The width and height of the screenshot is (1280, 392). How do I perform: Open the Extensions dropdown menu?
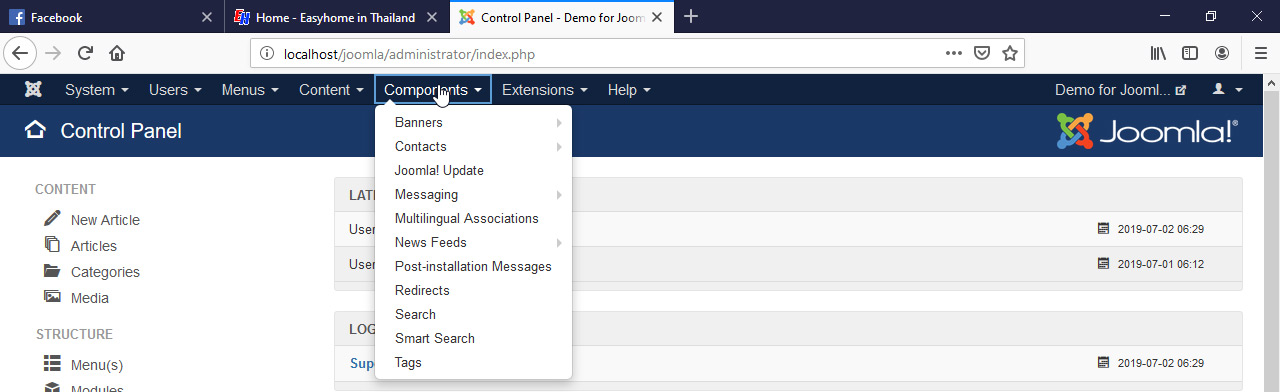coord(544,90)
